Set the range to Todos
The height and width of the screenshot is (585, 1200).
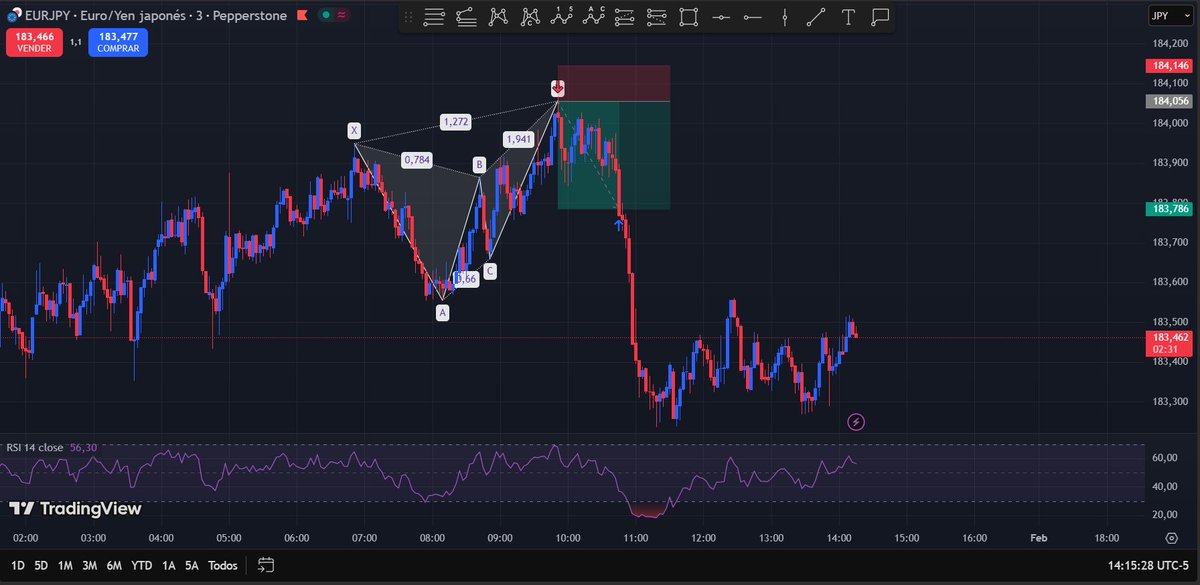(223, 565)
